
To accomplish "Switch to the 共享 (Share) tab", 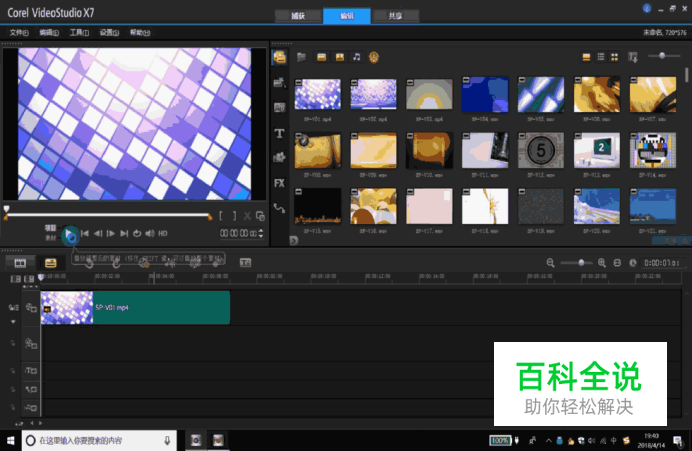I will pyautogui.click(x=395, y=16).
